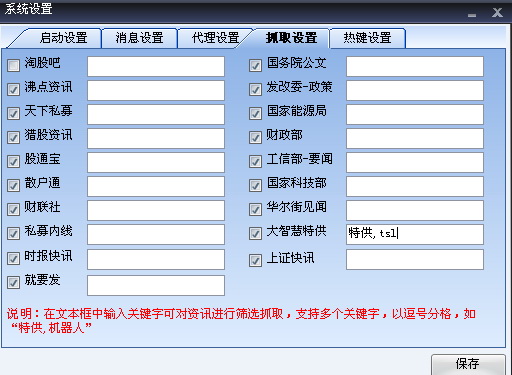Disable the 散户通 checkbox
The image size is (512, 375).
click(x=13, y=185)
